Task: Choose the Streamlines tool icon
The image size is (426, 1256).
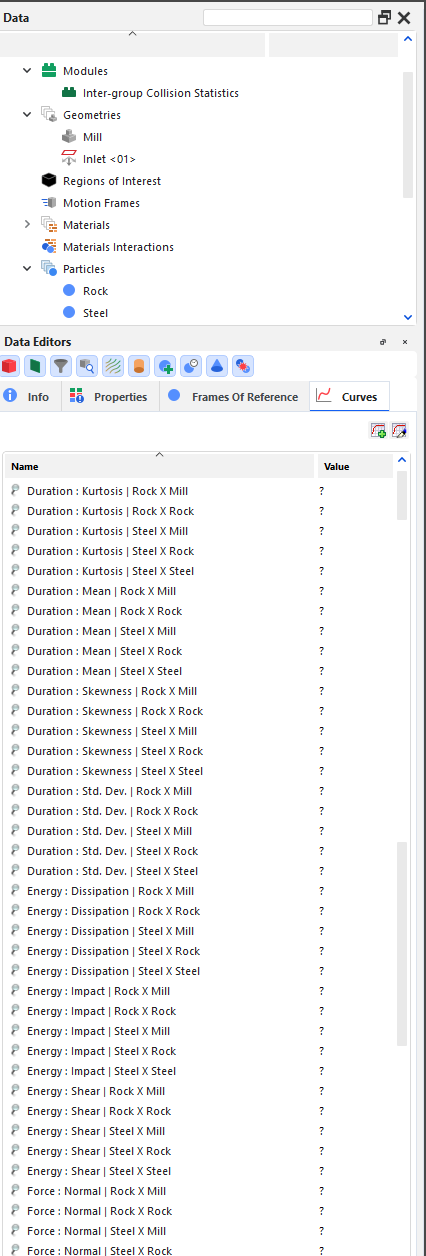Action: point(114,366)
